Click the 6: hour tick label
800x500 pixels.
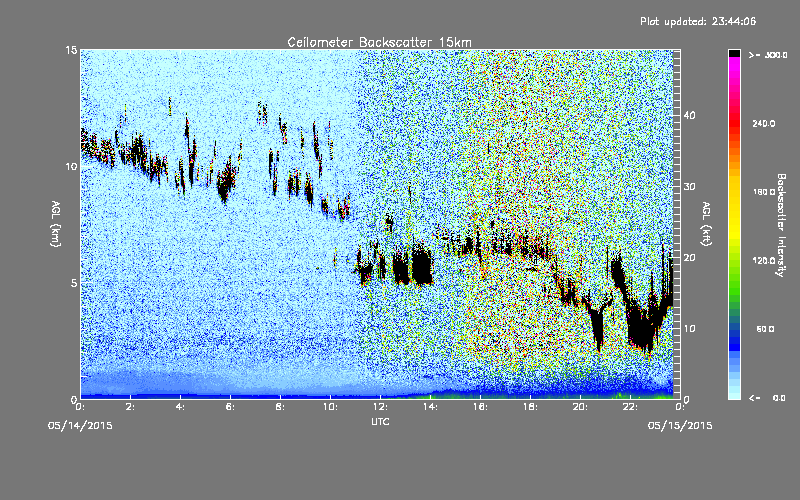coord(231,407)
